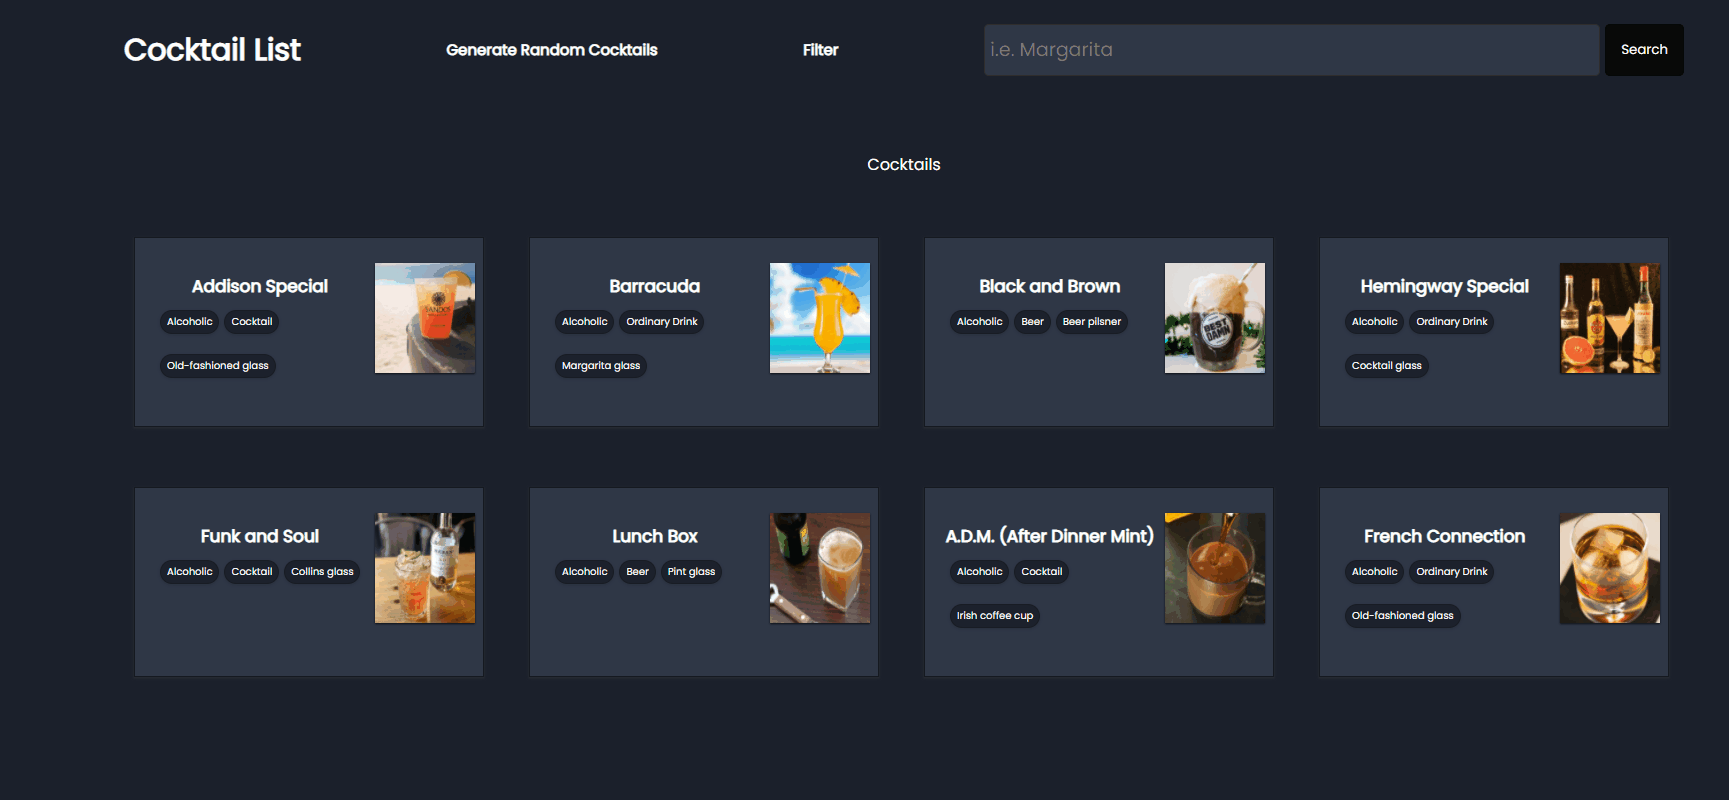Click Generate Random Cocktails
This screenshot has height=800, width=1729.
(x=552, y=50)
